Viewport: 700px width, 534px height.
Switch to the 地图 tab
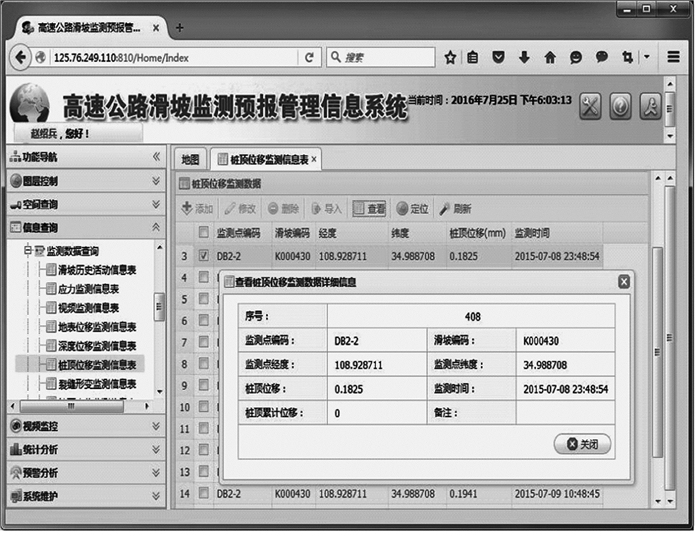coord(190,159)
